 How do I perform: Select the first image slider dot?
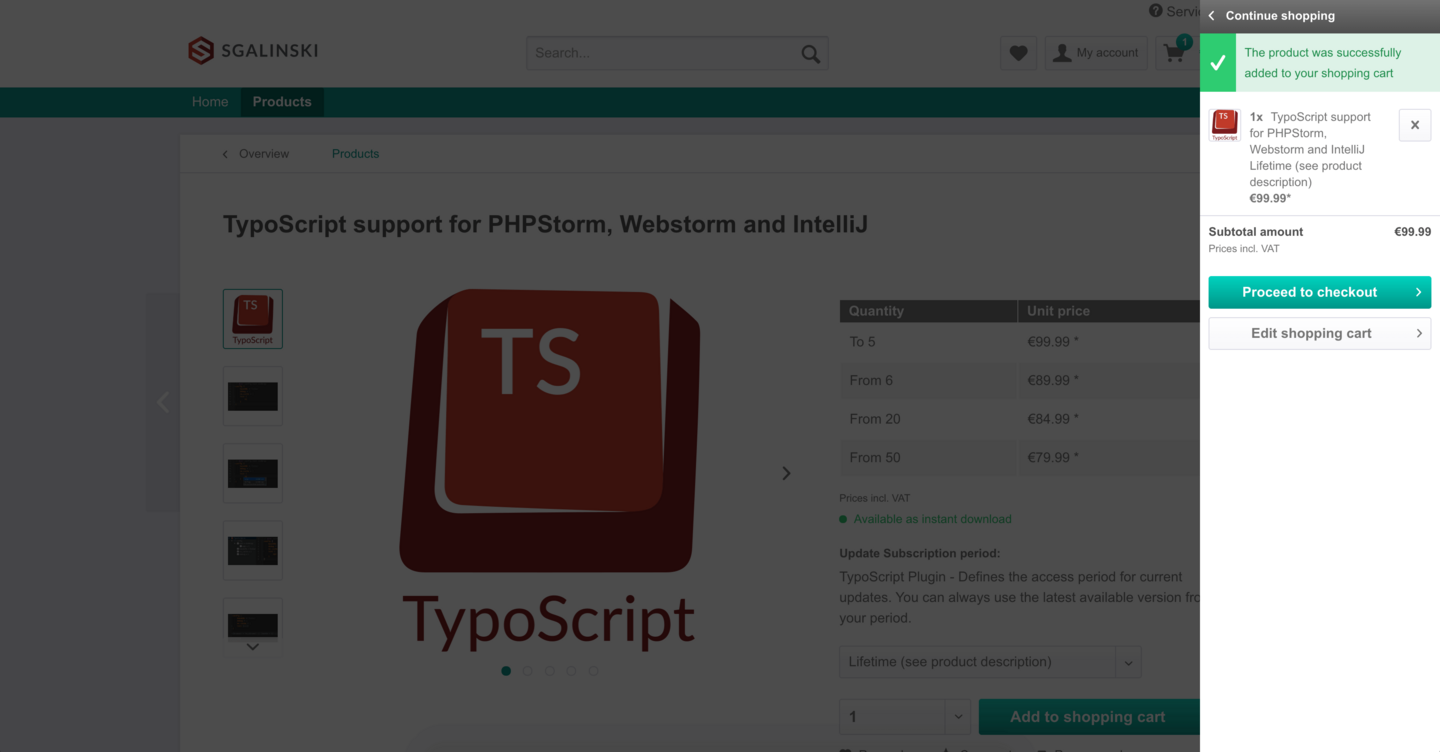506,671
